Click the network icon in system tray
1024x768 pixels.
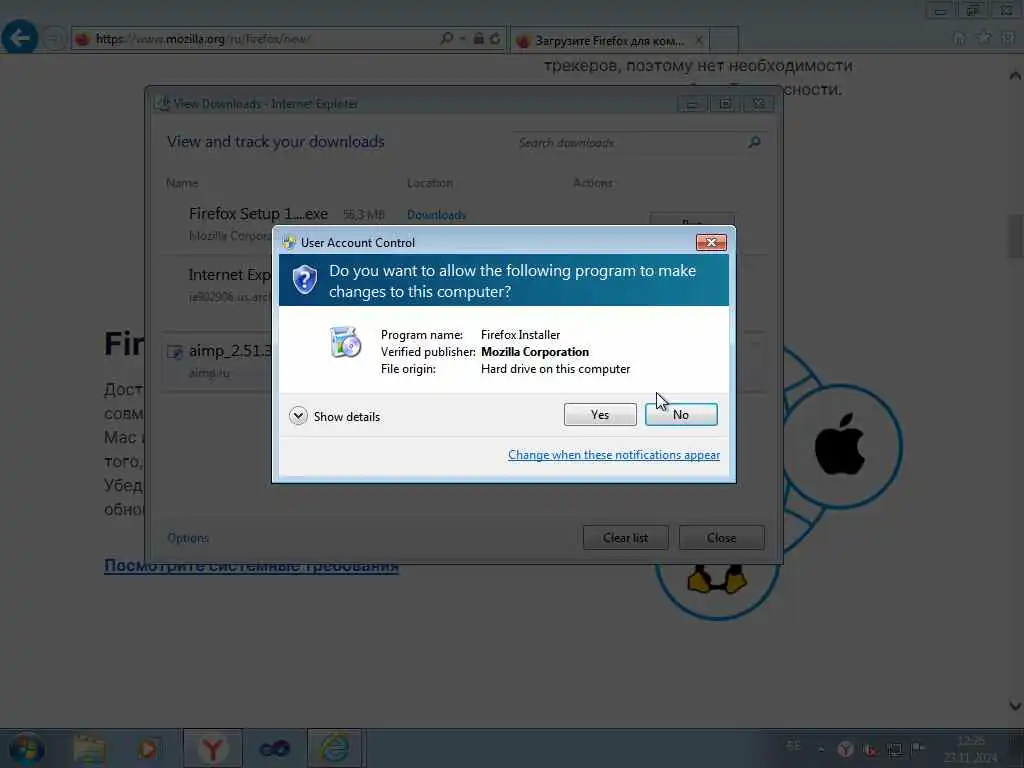[x=894, y=749]
